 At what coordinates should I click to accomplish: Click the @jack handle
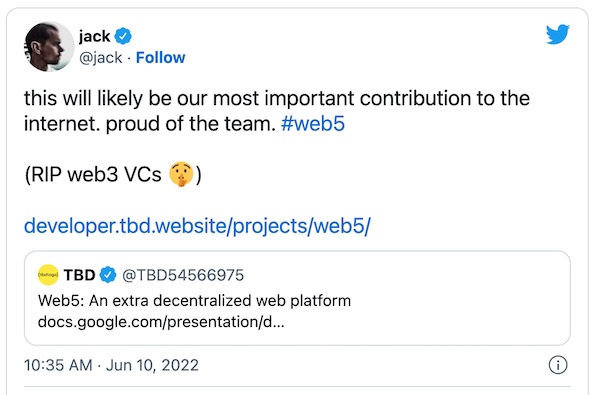tap(101, 58)
